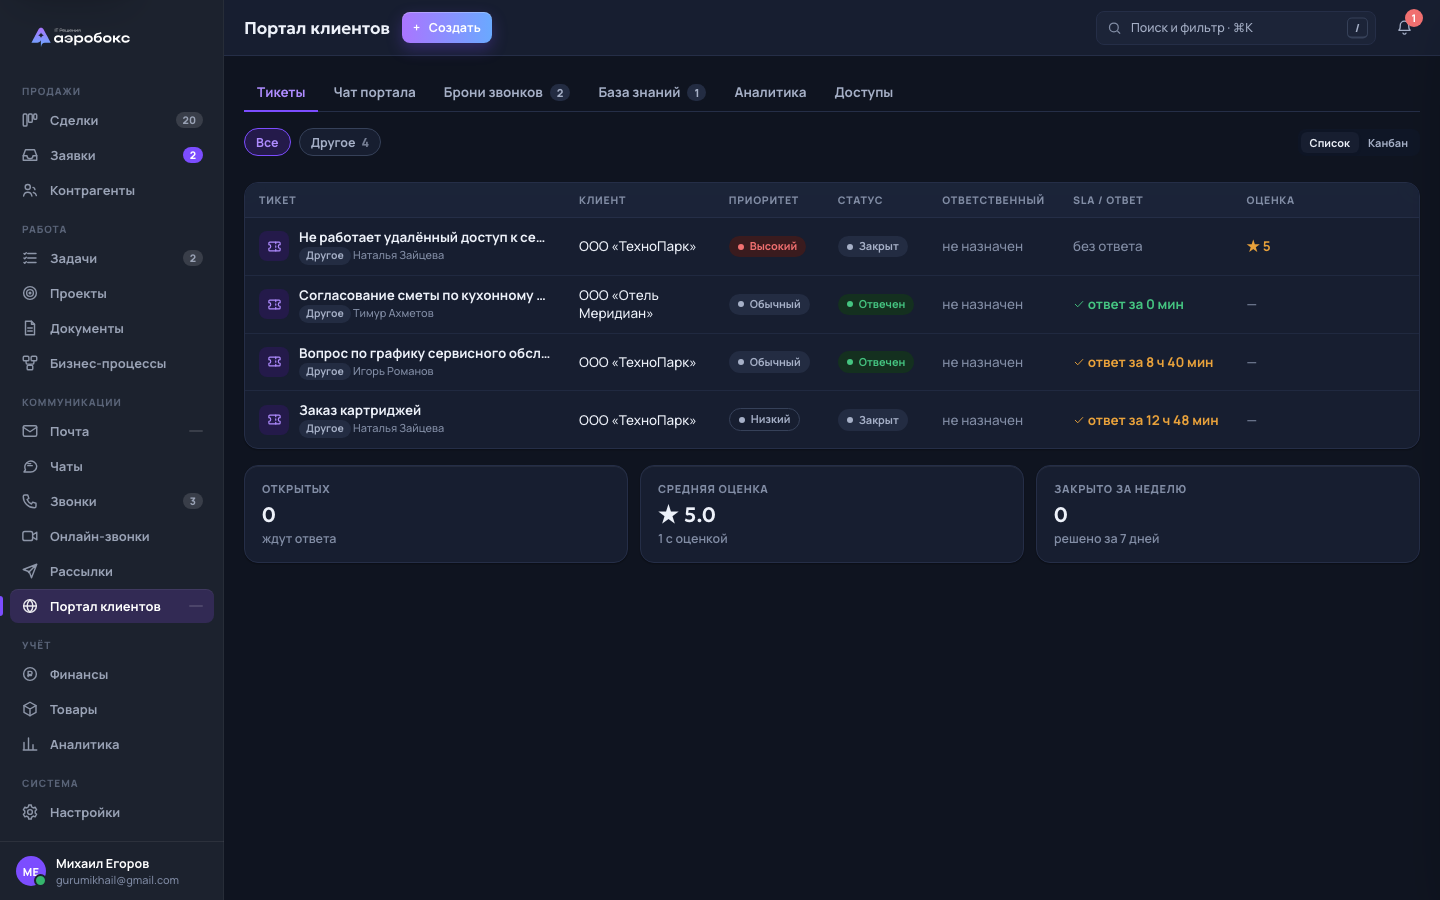Viewport: 1440px width, 900px height.
Task: Click the 5-star rating in first ticket
Action: [x=1258, y=246]
